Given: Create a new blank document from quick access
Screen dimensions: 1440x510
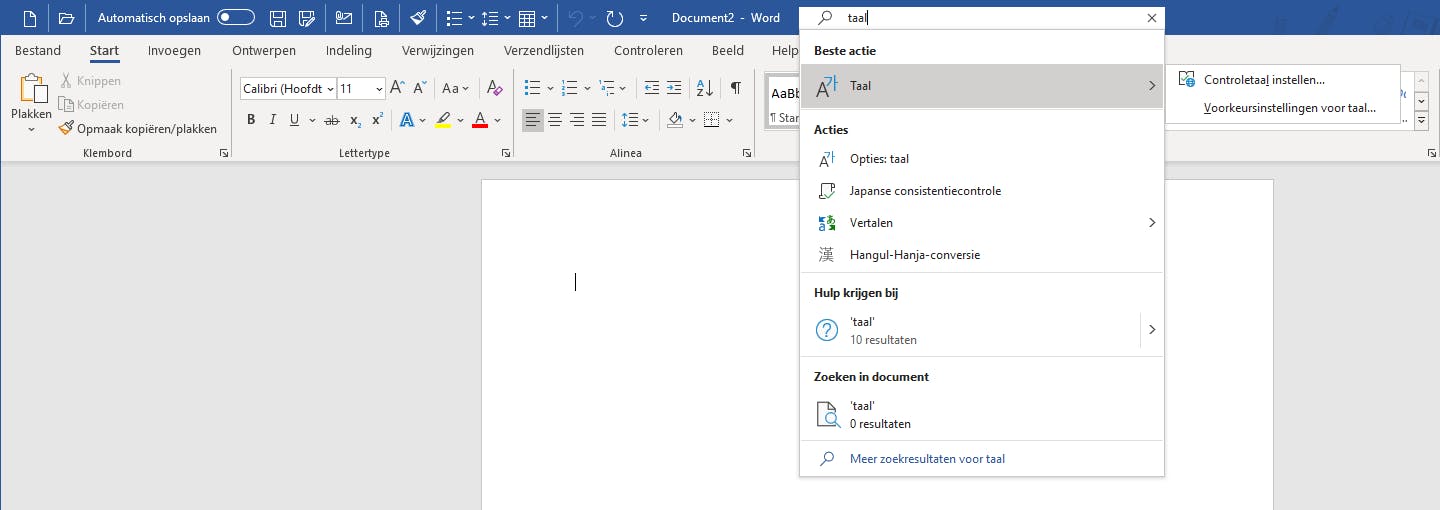Looking at the screenshot, I should click(30, 18).
